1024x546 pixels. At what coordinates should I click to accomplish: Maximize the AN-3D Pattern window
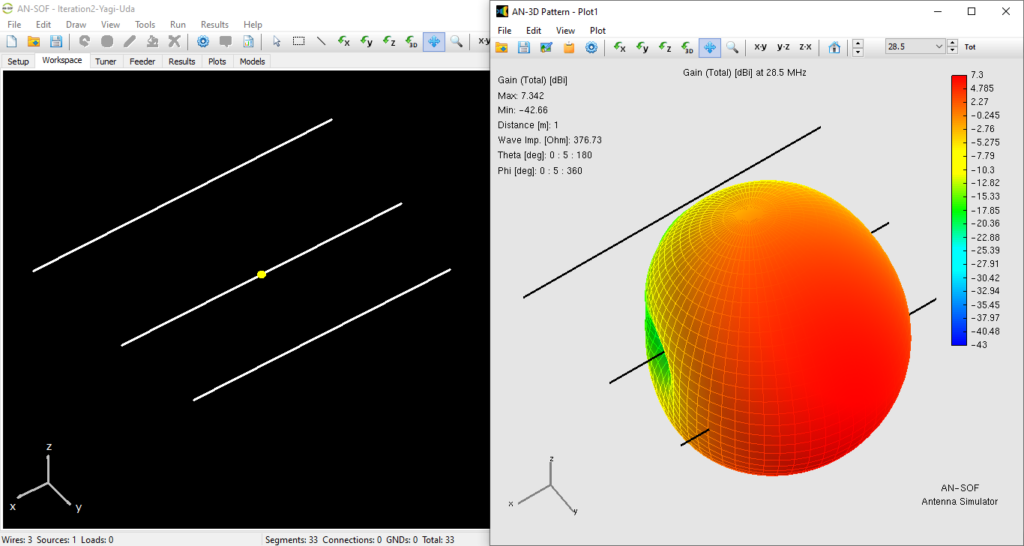coord(972,11)
